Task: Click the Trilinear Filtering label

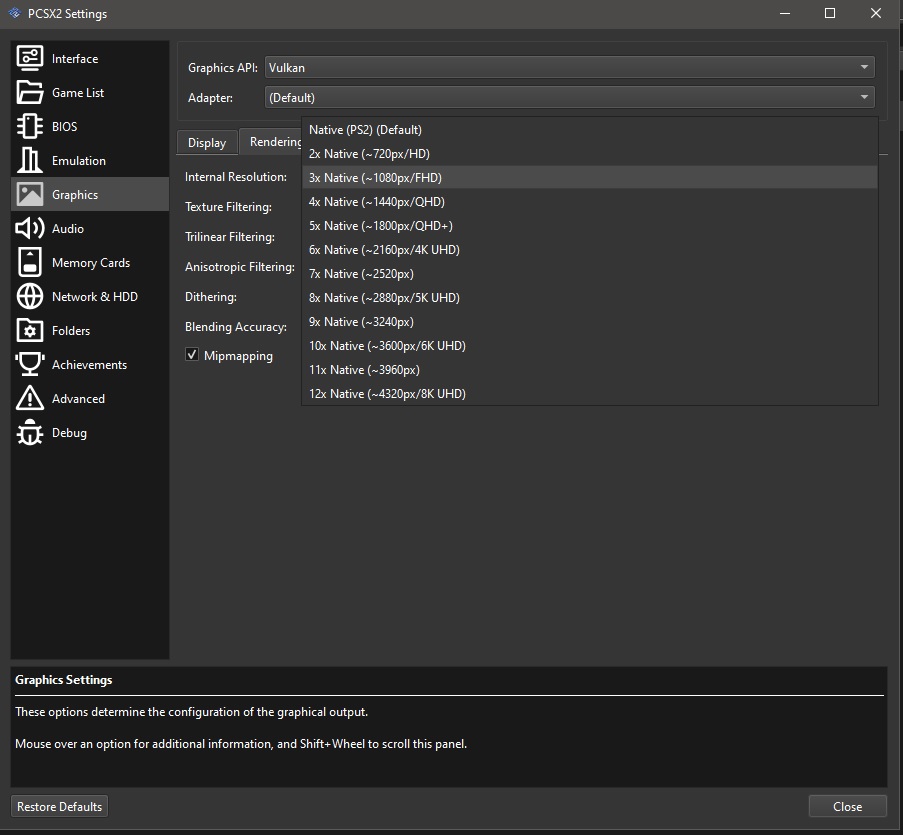Action: (x=230, y=237)
